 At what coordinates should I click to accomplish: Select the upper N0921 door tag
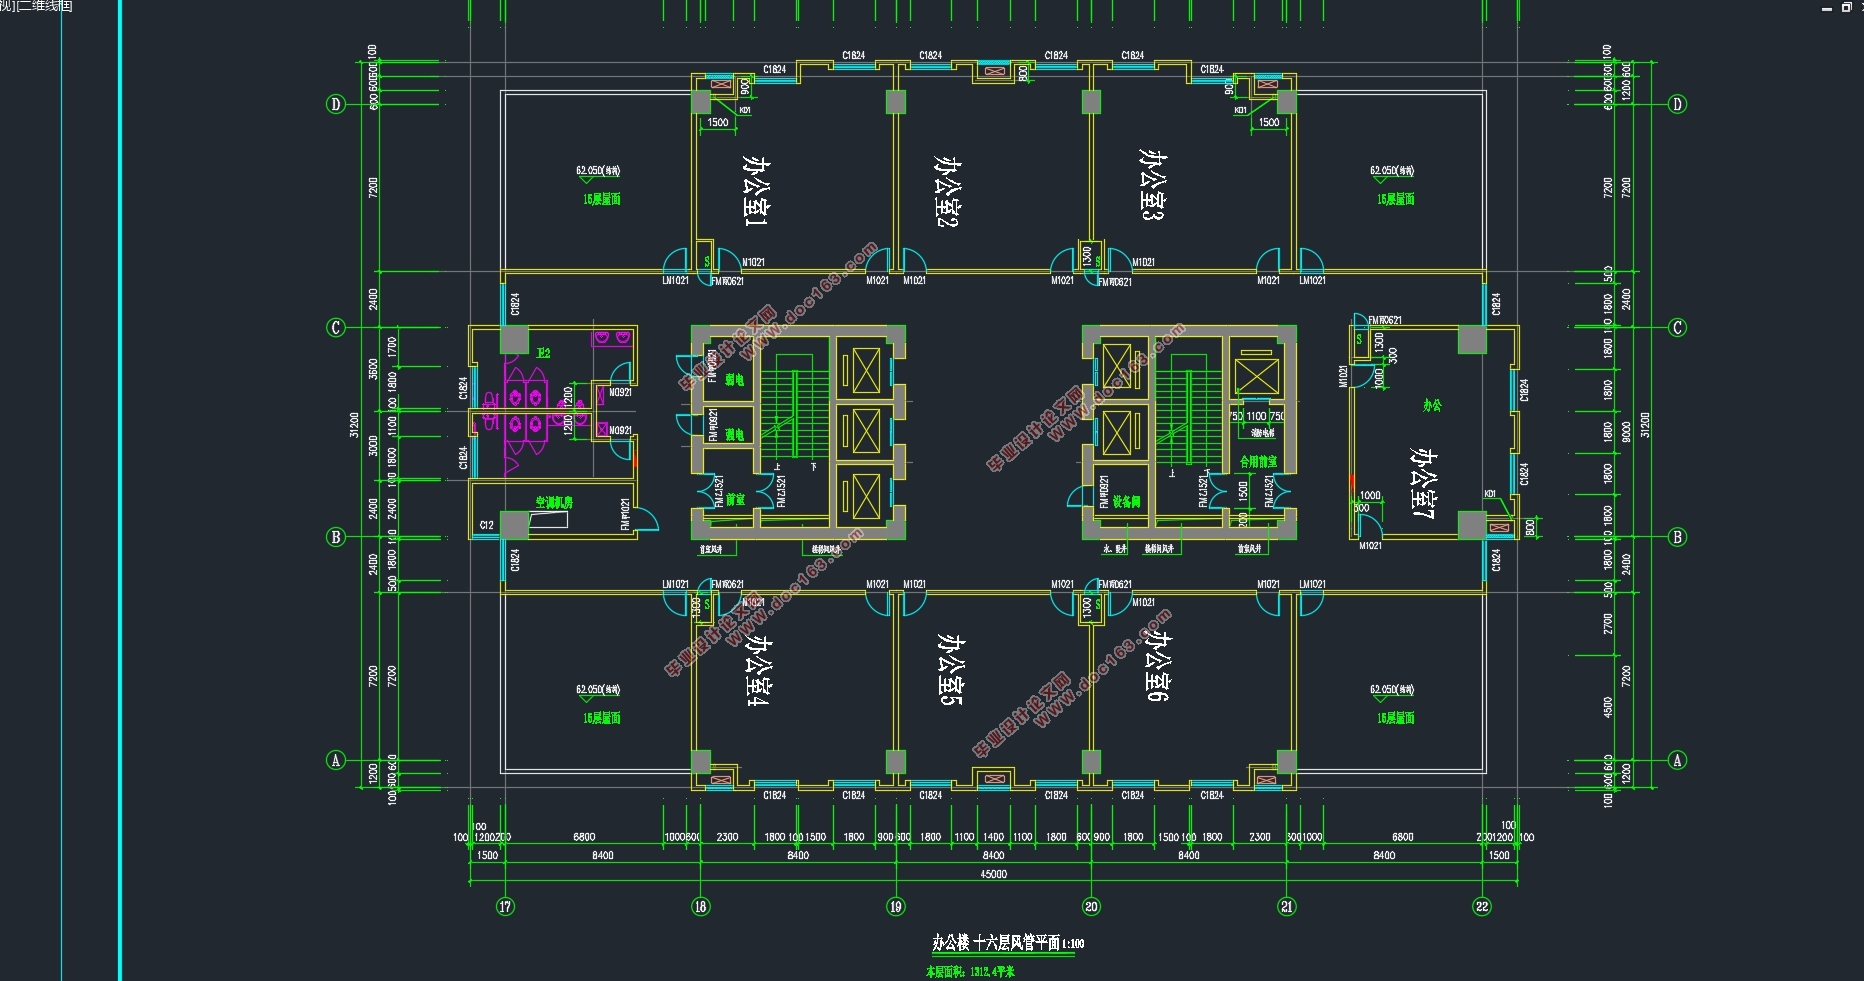[620, 392]
